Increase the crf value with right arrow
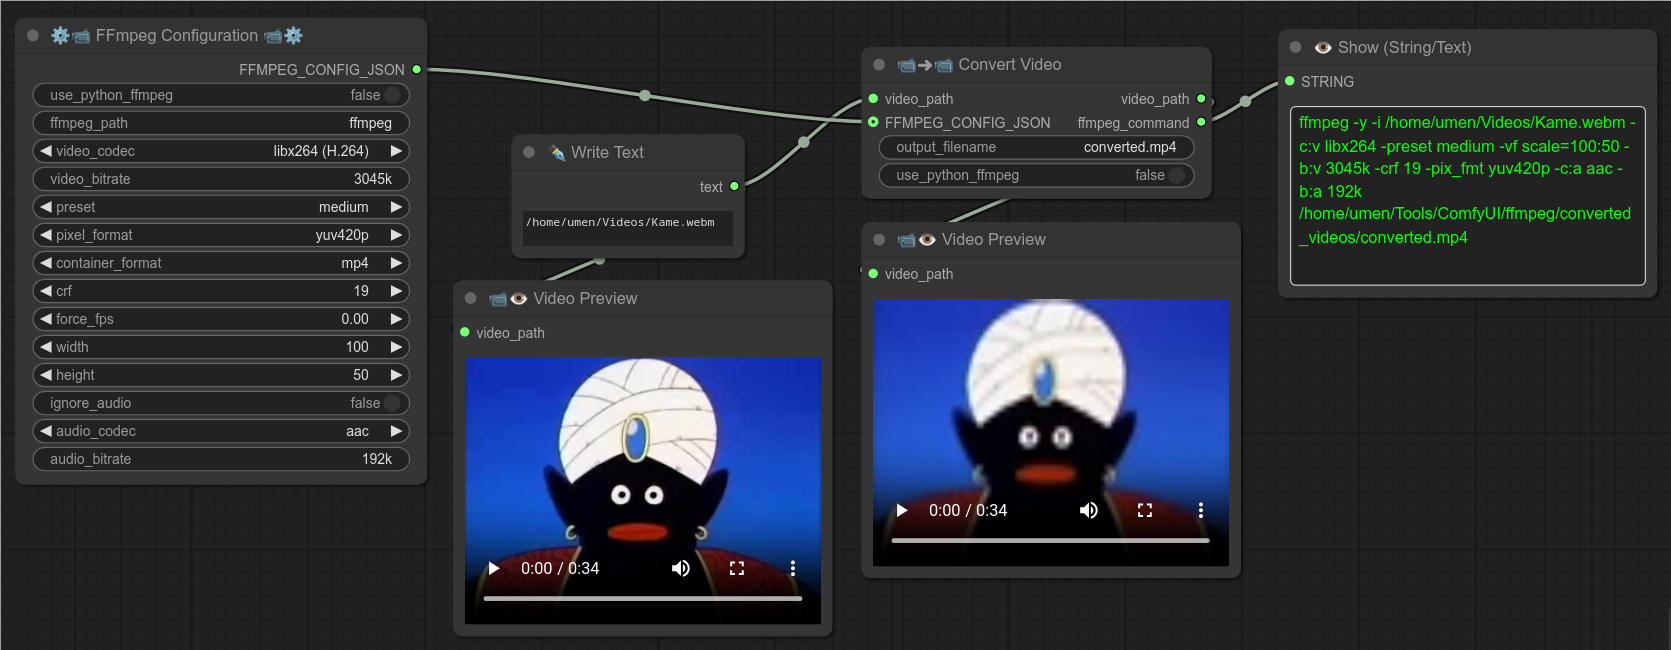The height and width of the screenshot is (650, 1671). click(x=396, y=291)
